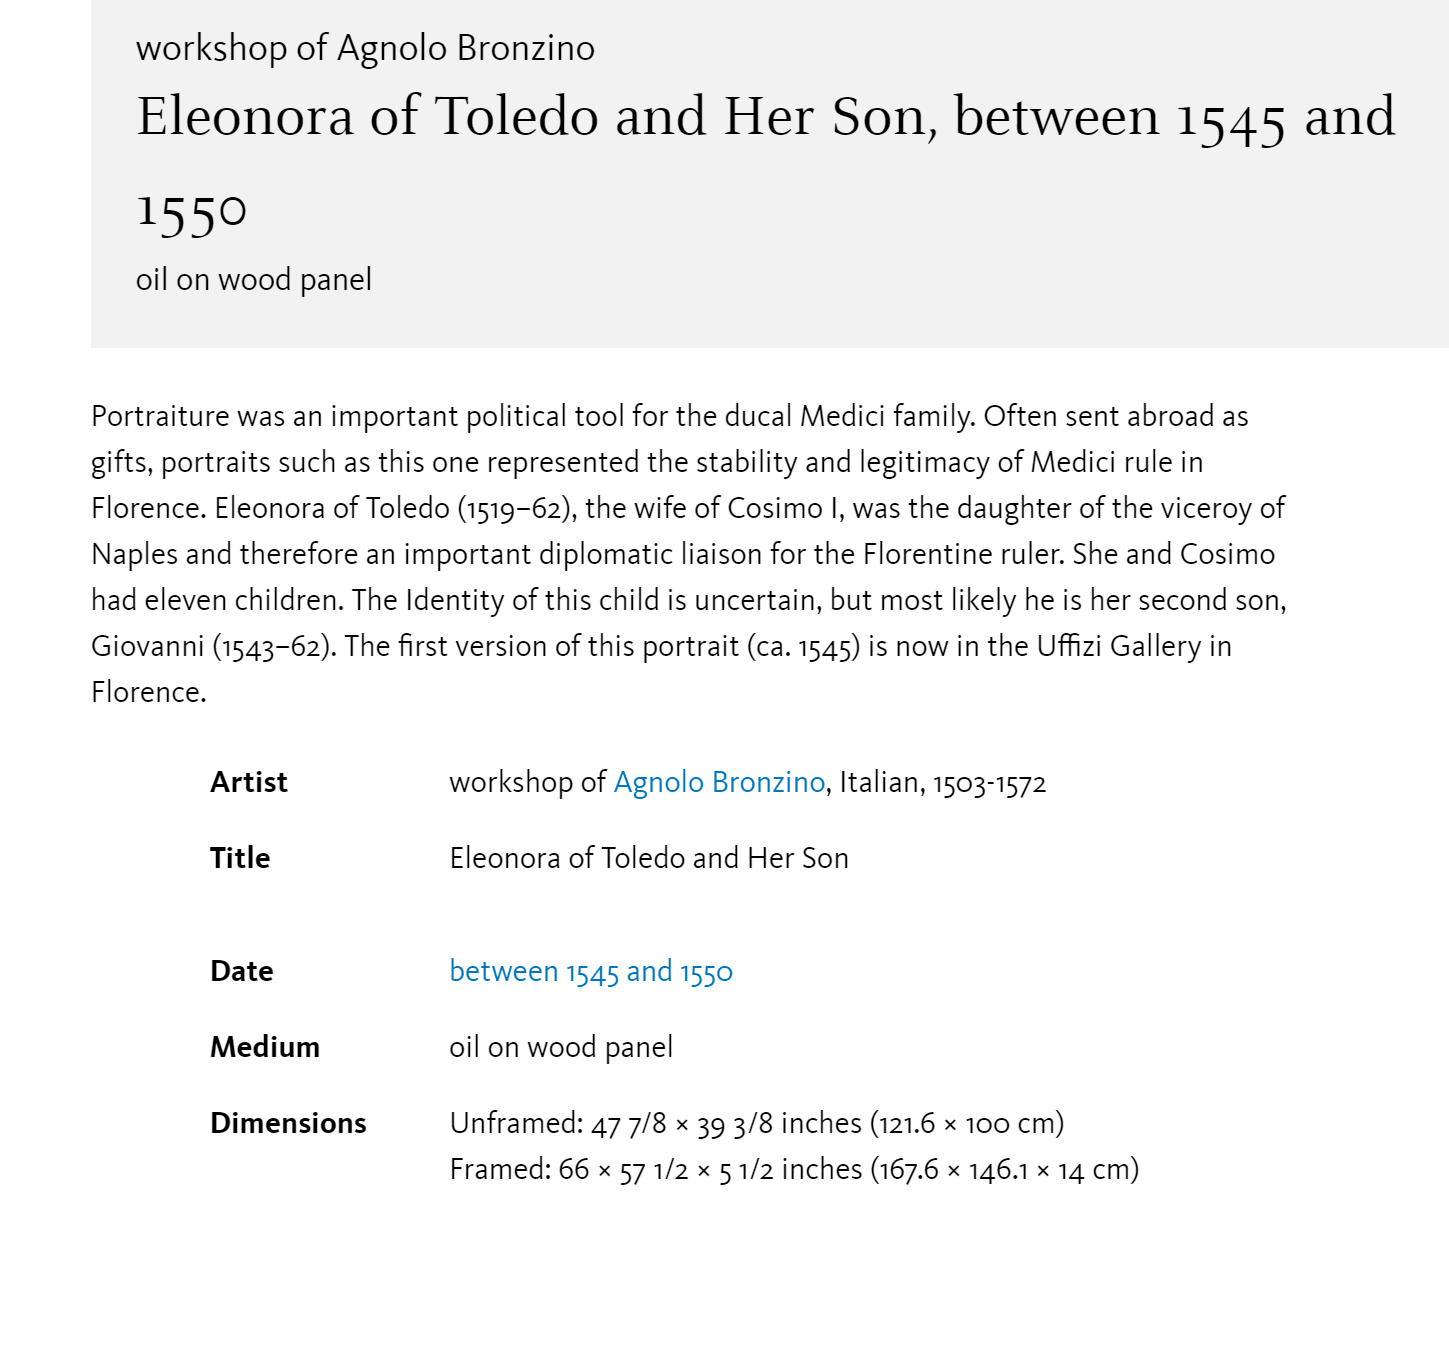Click the 'Portraiture was an important' opening sentence

point(533,416)
